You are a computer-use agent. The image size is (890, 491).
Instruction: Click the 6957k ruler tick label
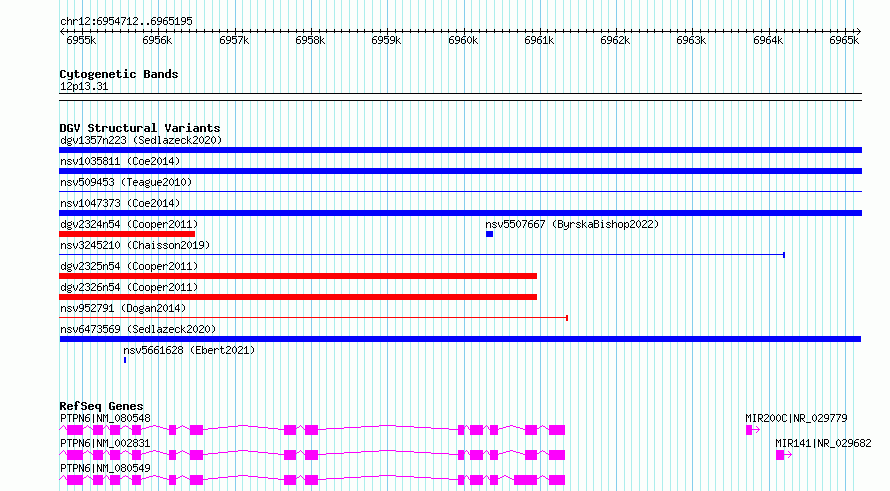point(234,40)
